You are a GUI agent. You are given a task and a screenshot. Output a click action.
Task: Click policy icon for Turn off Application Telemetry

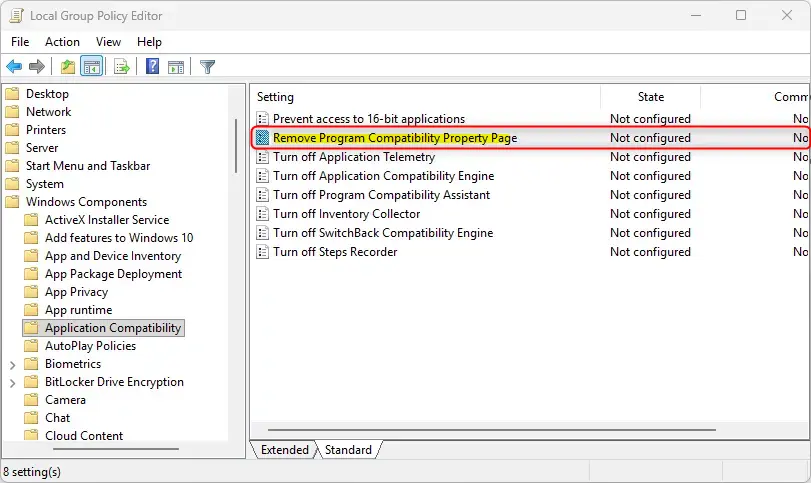pos(263,157)
